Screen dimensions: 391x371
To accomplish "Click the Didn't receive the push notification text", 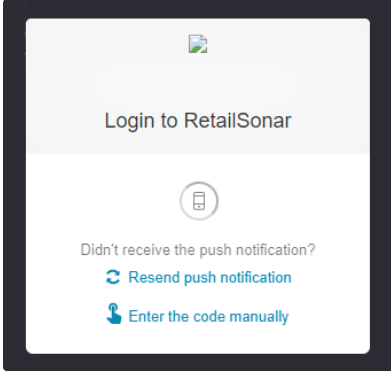I will click(198, 250).
